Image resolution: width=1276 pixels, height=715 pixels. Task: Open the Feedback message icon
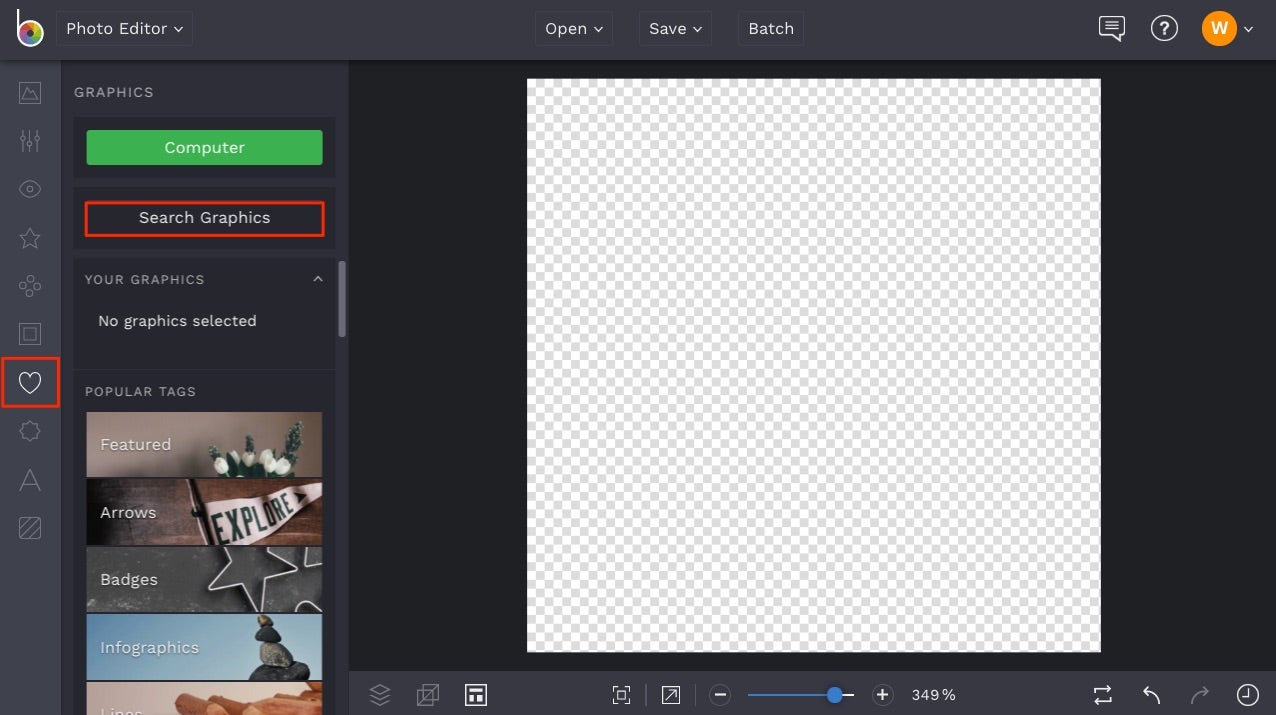point(1110,28)
